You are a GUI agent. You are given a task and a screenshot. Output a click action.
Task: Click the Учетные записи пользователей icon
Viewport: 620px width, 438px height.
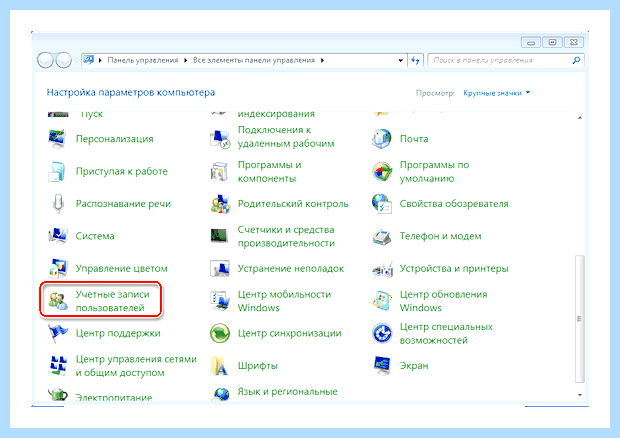58,301
